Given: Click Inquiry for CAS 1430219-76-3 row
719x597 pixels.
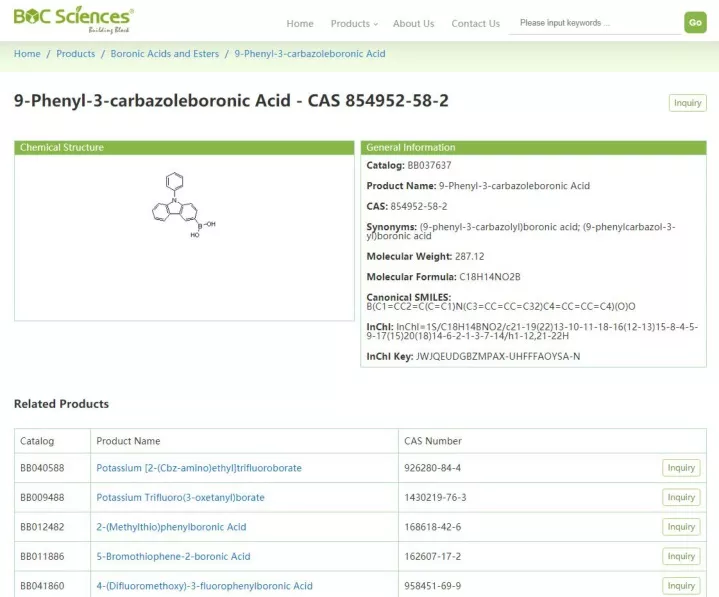Looking at the screenshot, I should pyautogui.click(x=681, y=497).
